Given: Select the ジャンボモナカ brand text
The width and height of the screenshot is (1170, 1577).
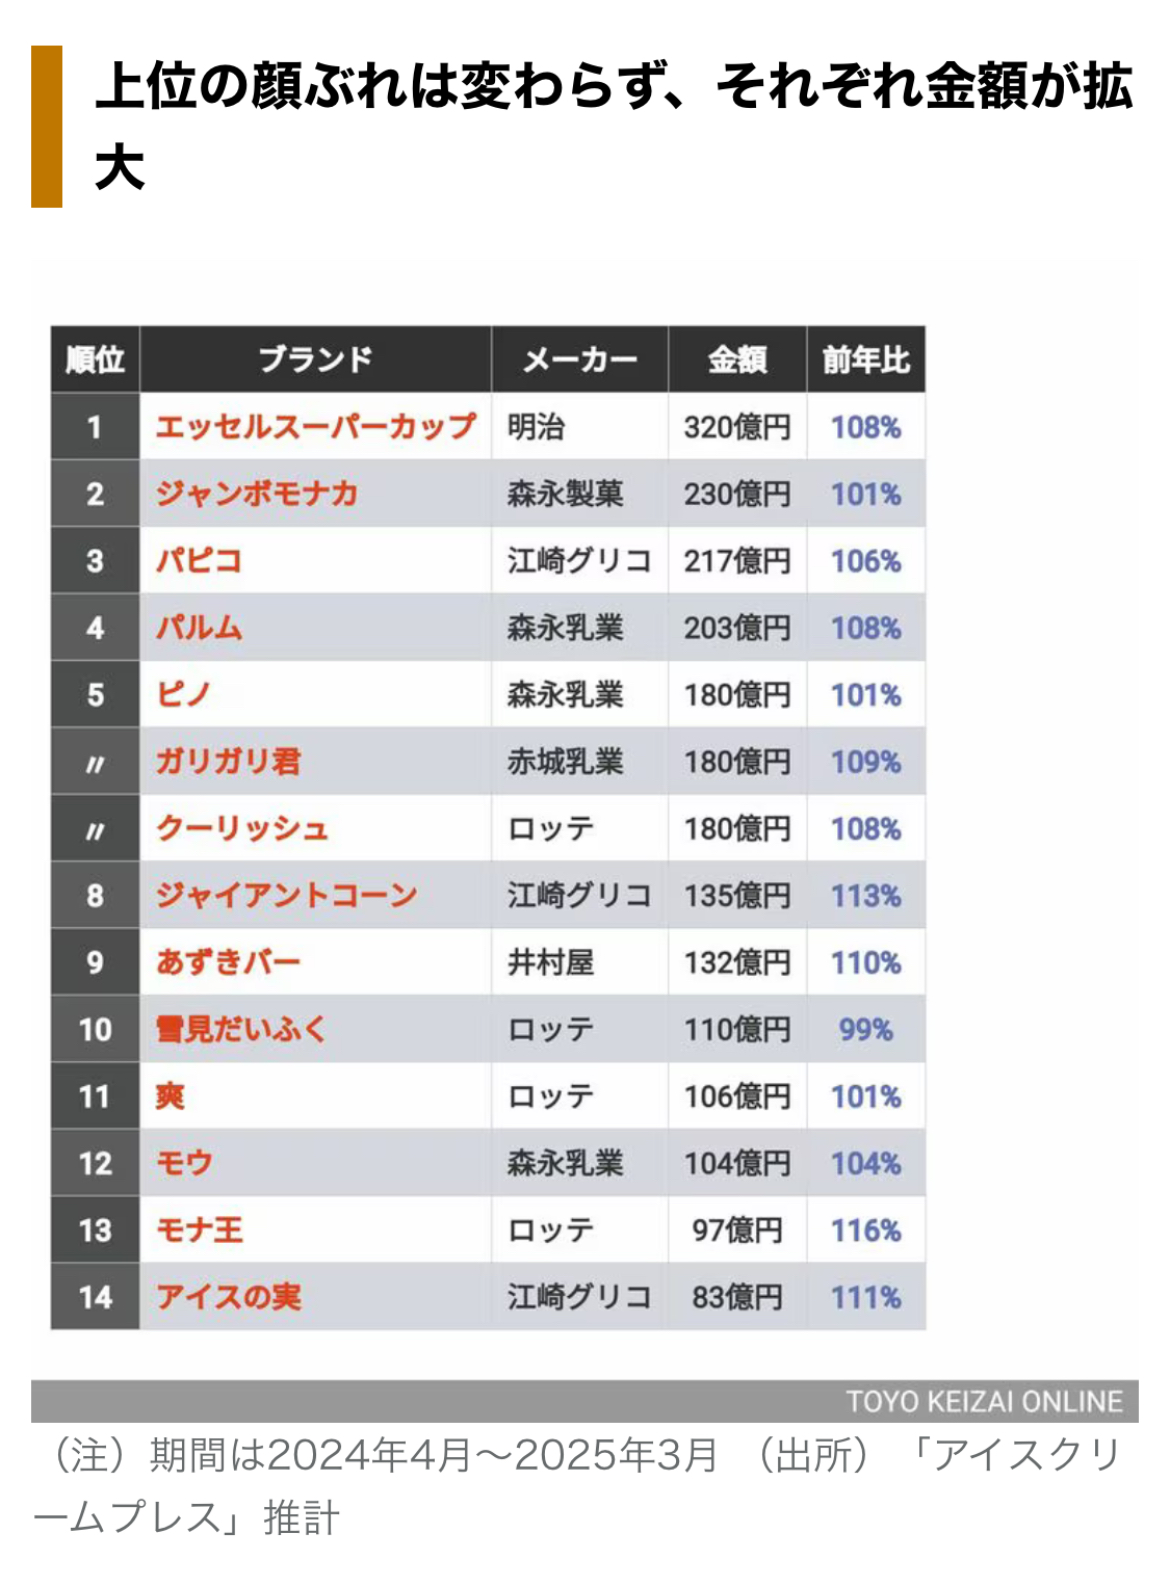Looking at the screenshot, I should [x=256, y=494].
